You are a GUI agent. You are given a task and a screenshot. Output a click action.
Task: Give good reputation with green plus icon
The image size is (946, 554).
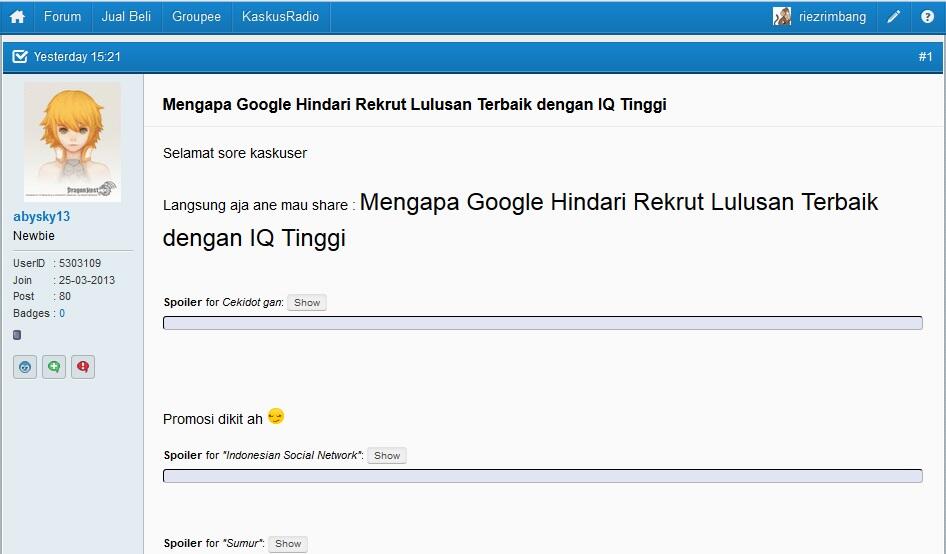(54, 367)
